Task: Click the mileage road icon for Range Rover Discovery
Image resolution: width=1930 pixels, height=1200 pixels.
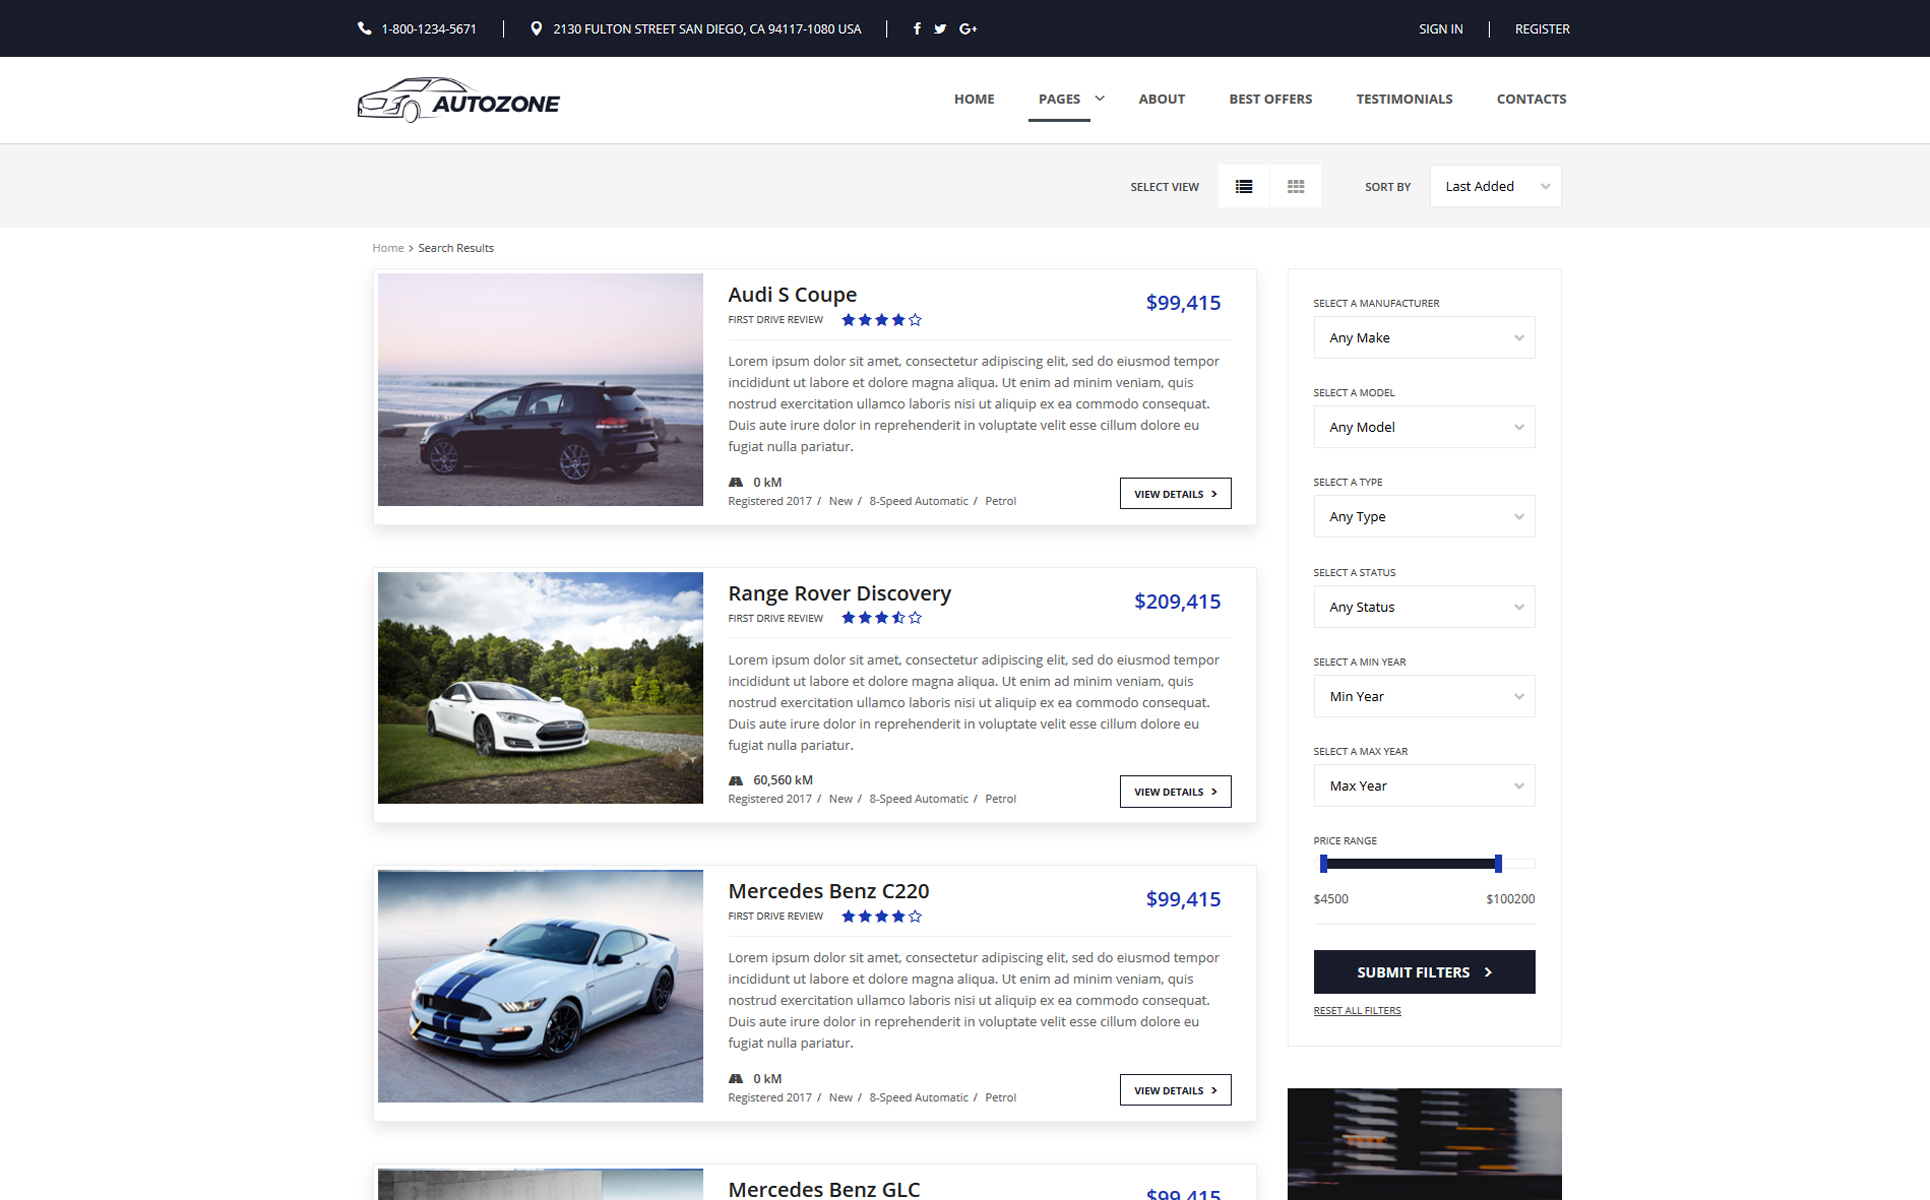Action: point(736,780)
